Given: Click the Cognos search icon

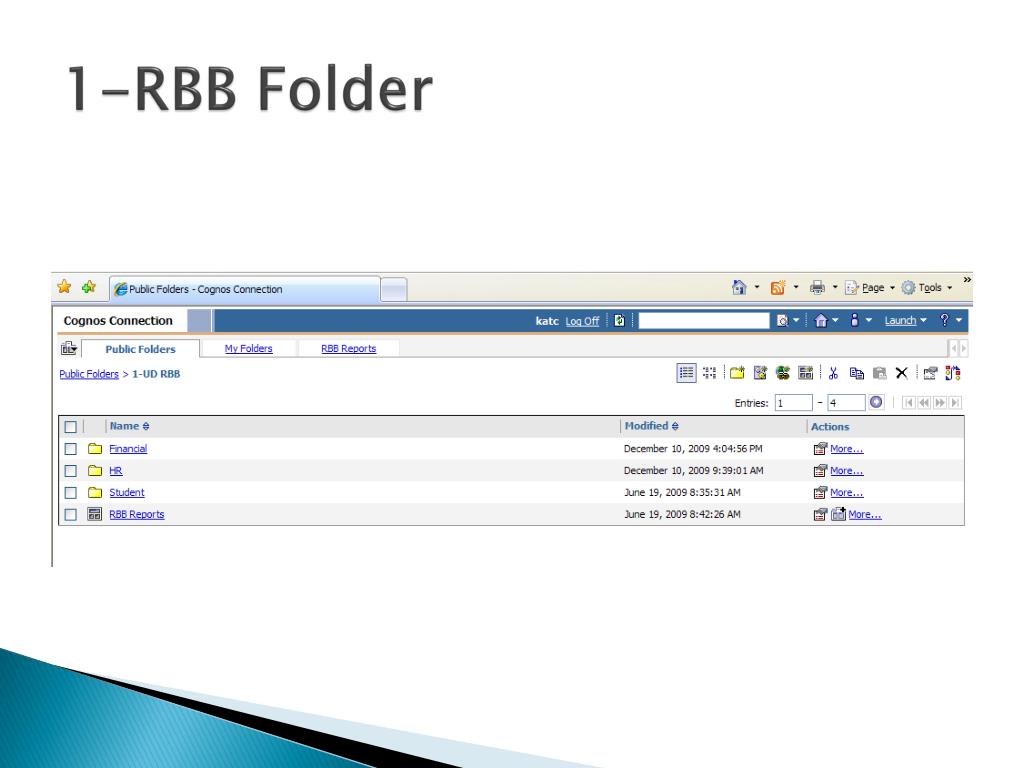Looking at the screenshot, I should [782, 321].
